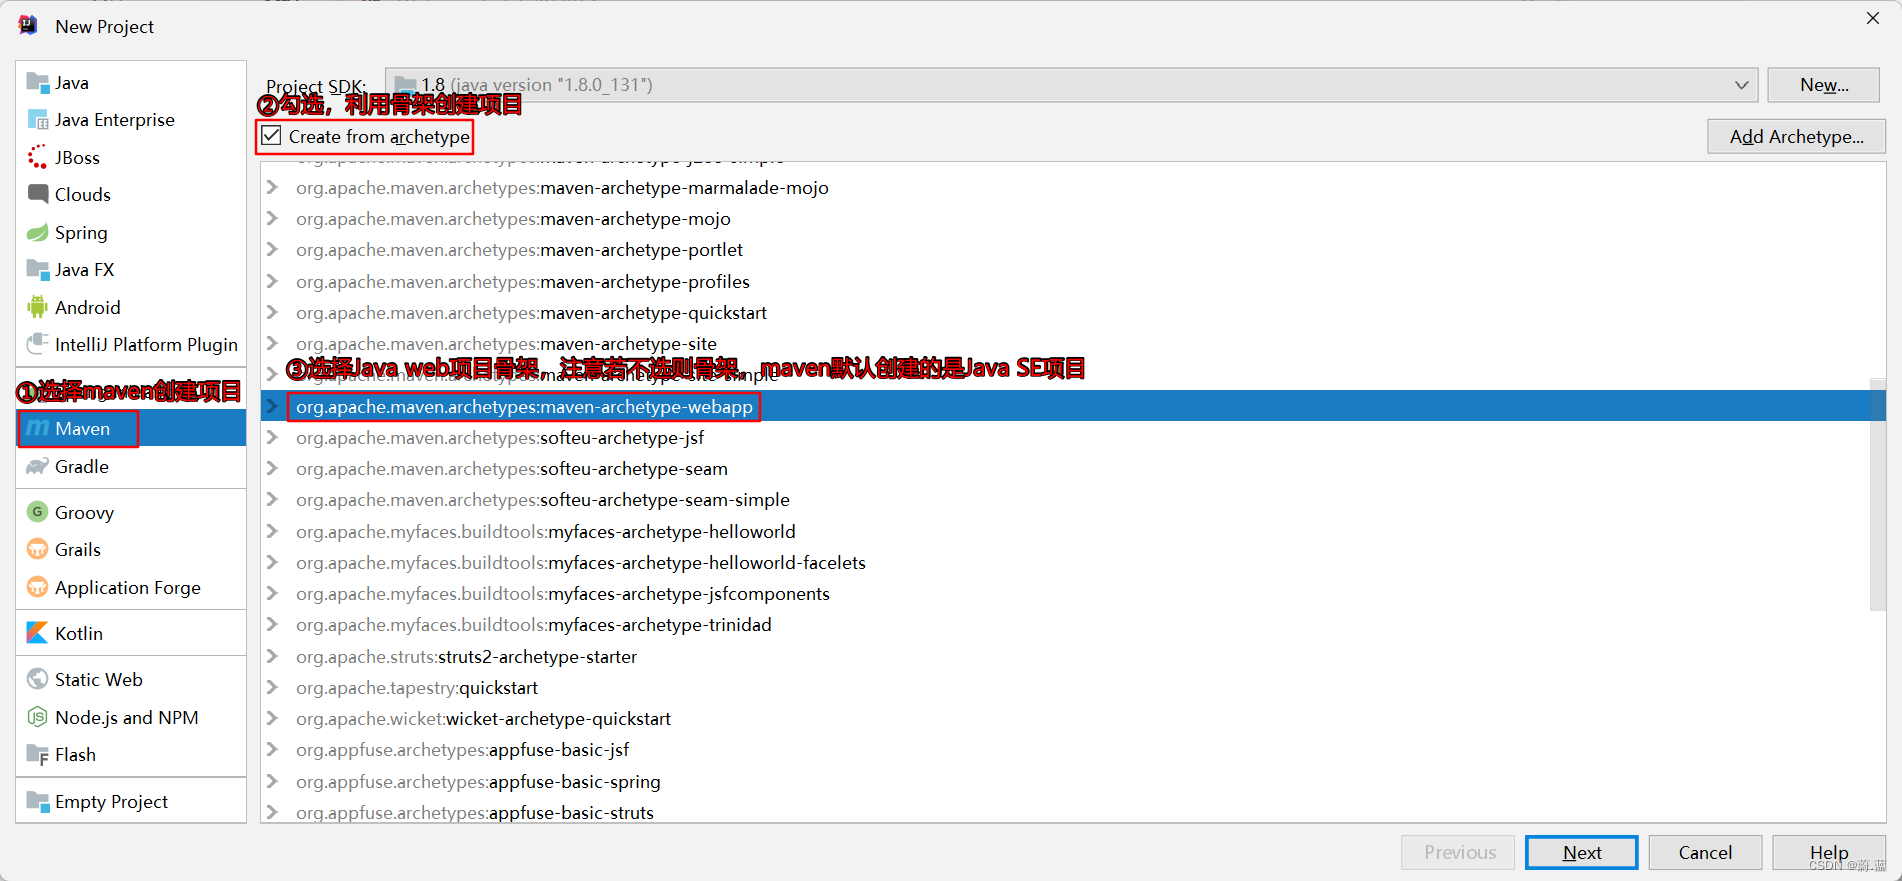Click the Add Archetype... button
This screenshot has height=881, width=1902.
pos(1796,136)
